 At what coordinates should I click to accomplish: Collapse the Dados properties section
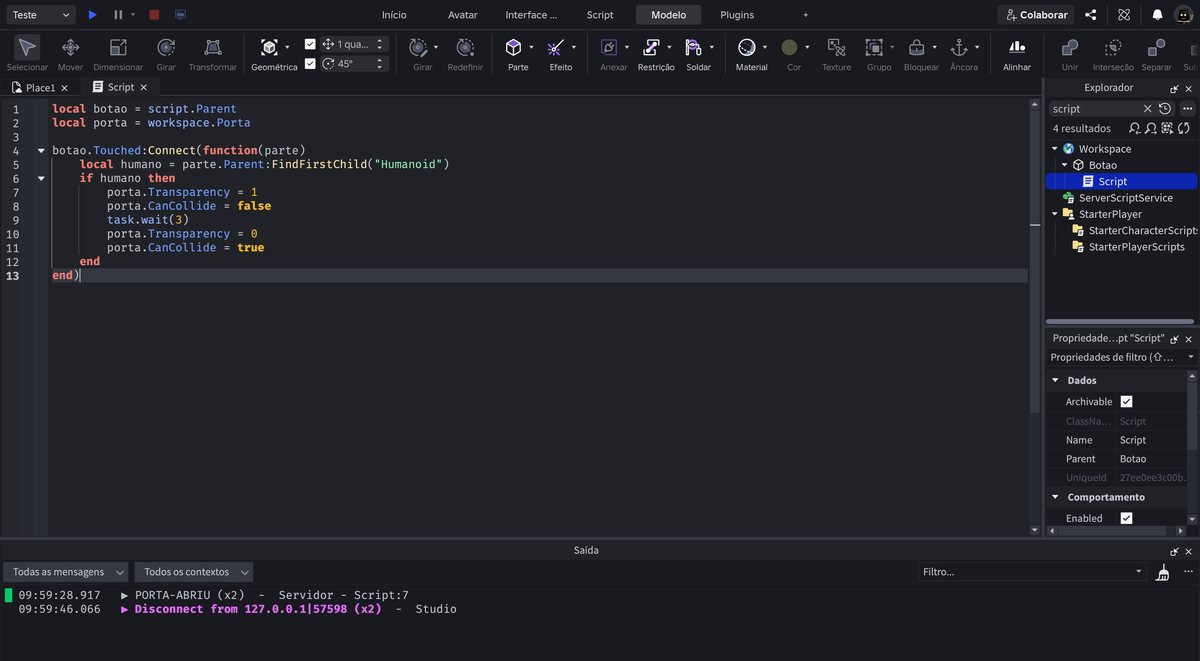tap(1055, 380)
